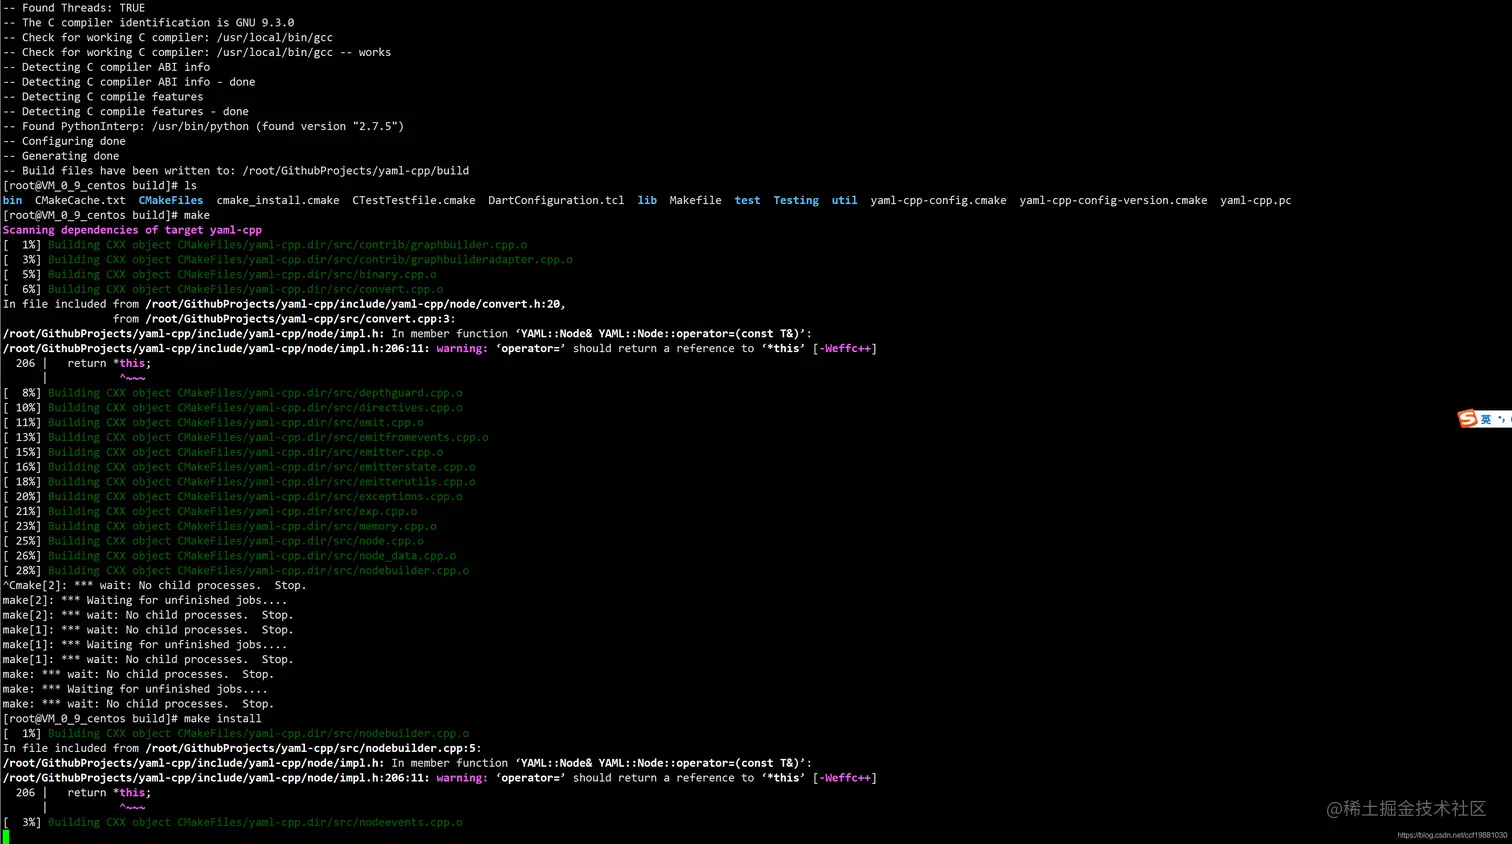Screen dimensions: 1512x844
Task: Click the 28% nodebuilder.cpp.o build line
Action: 236,571
